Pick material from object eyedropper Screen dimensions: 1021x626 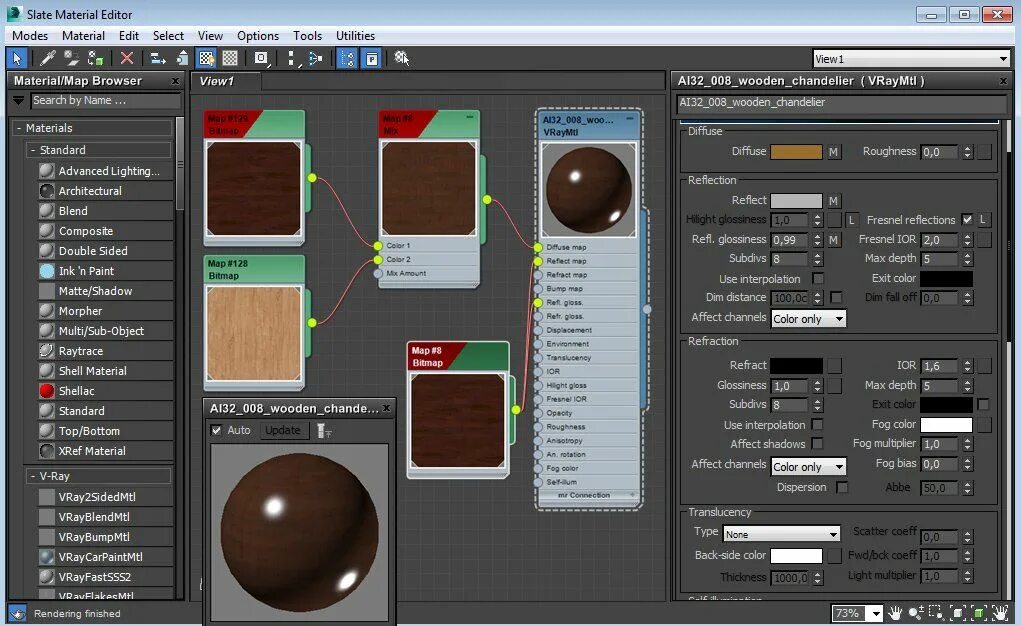click(48, 58)
